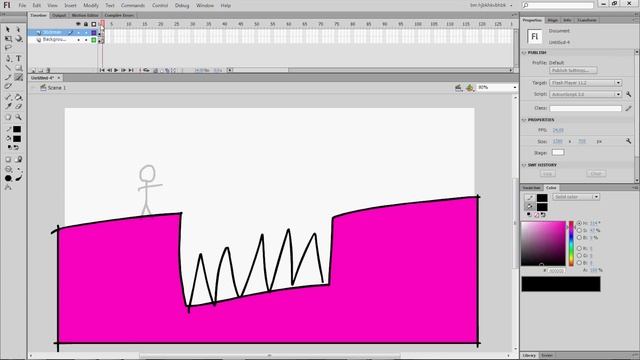Click the Untitled-4 document tab
Viewport: 640px width, 360px height.
coord(42,78)
